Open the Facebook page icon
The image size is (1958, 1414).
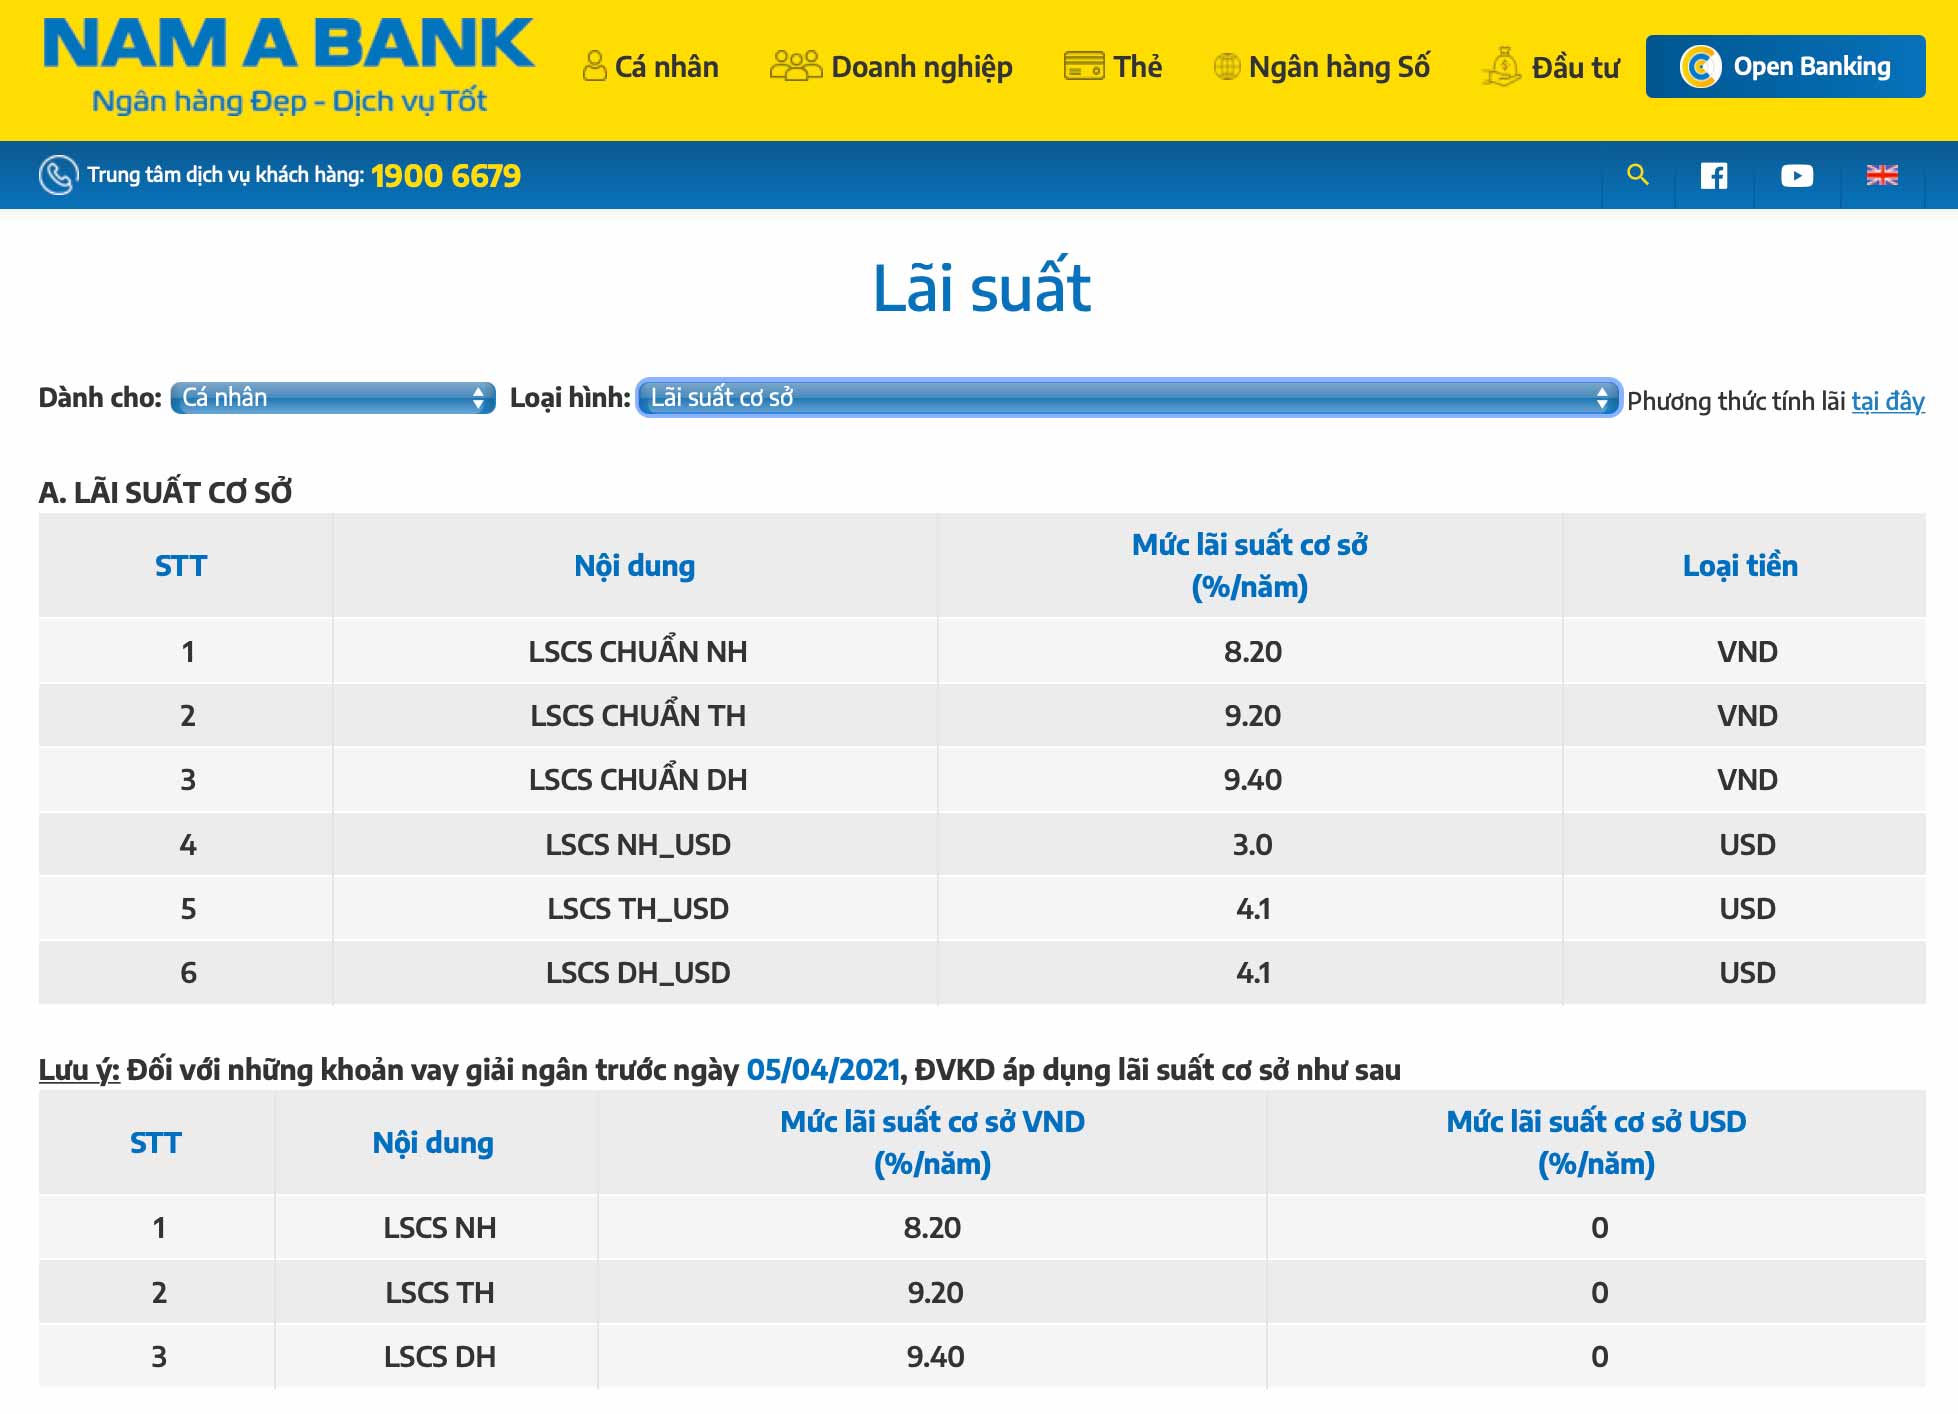click(1714, 176)
